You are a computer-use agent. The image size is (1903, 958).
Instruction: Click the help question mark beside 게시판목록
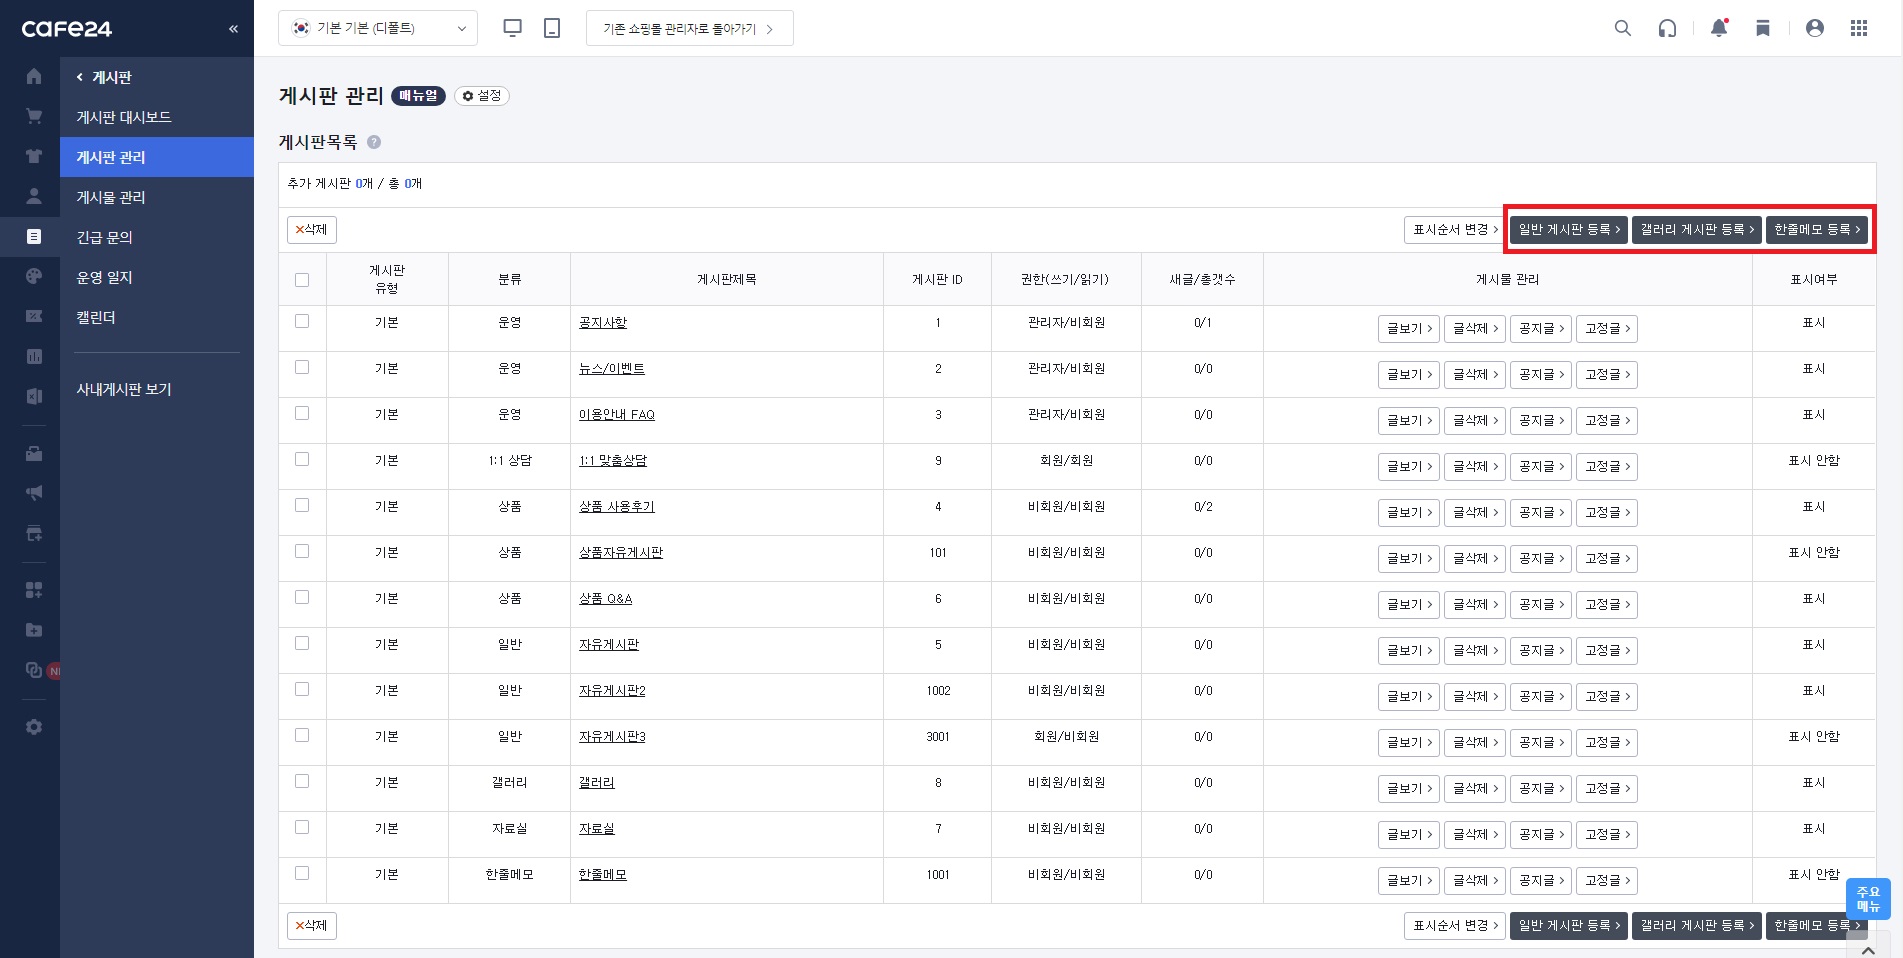click(x=374, y=142)
